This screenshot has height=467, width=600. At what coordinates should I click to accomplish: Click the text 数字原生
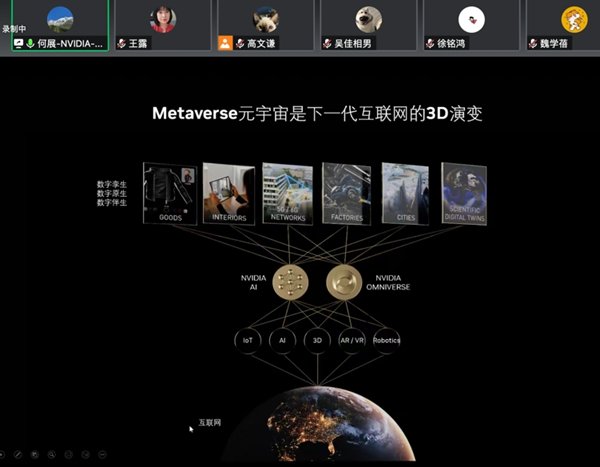112,193
